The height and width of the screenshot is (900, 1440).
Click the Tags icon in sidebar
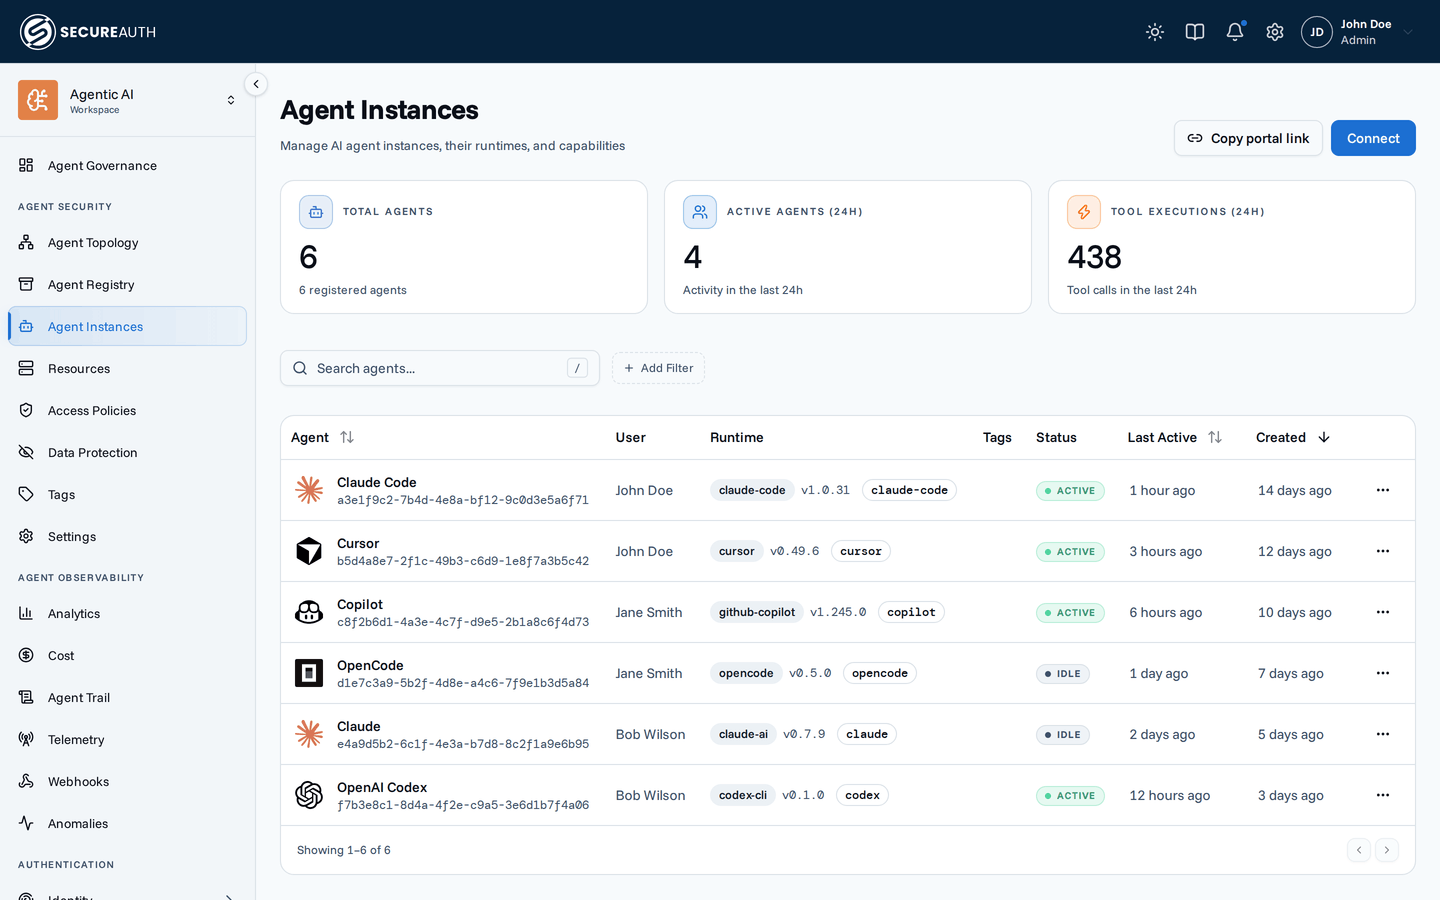click(26, 494)
